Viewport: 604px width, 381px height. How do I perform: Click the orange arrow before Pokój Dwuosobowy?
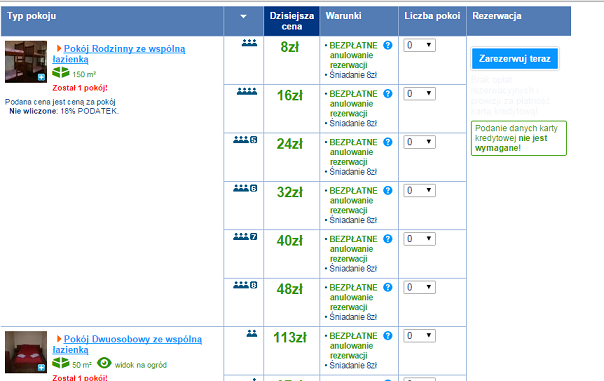59,339
